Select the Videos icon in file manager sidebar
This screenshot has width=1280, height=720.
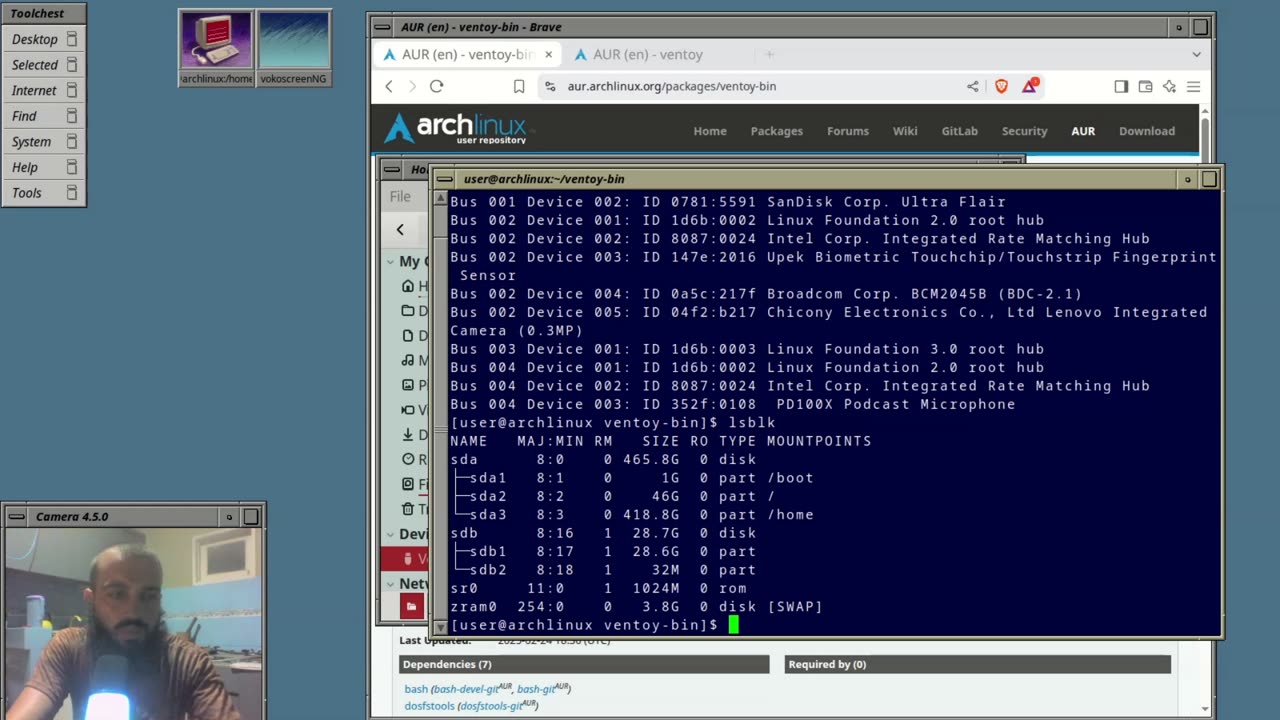point(408,410)
